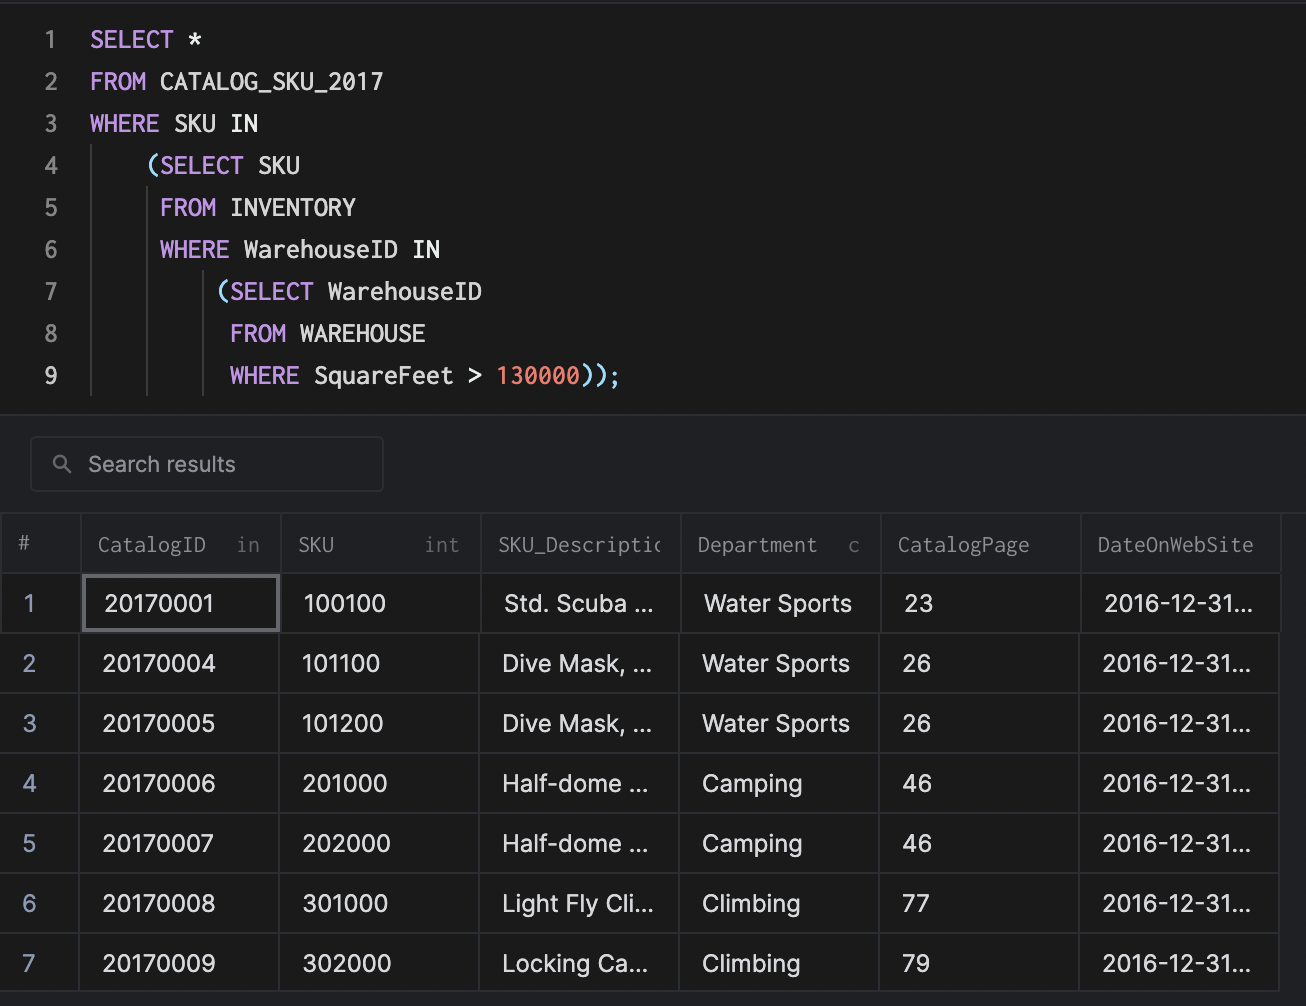This screenshot has width=1306, height=1006.
Task: Select the Camping cell in row 4
Action: pyautogui.click(x=752, y=784)
